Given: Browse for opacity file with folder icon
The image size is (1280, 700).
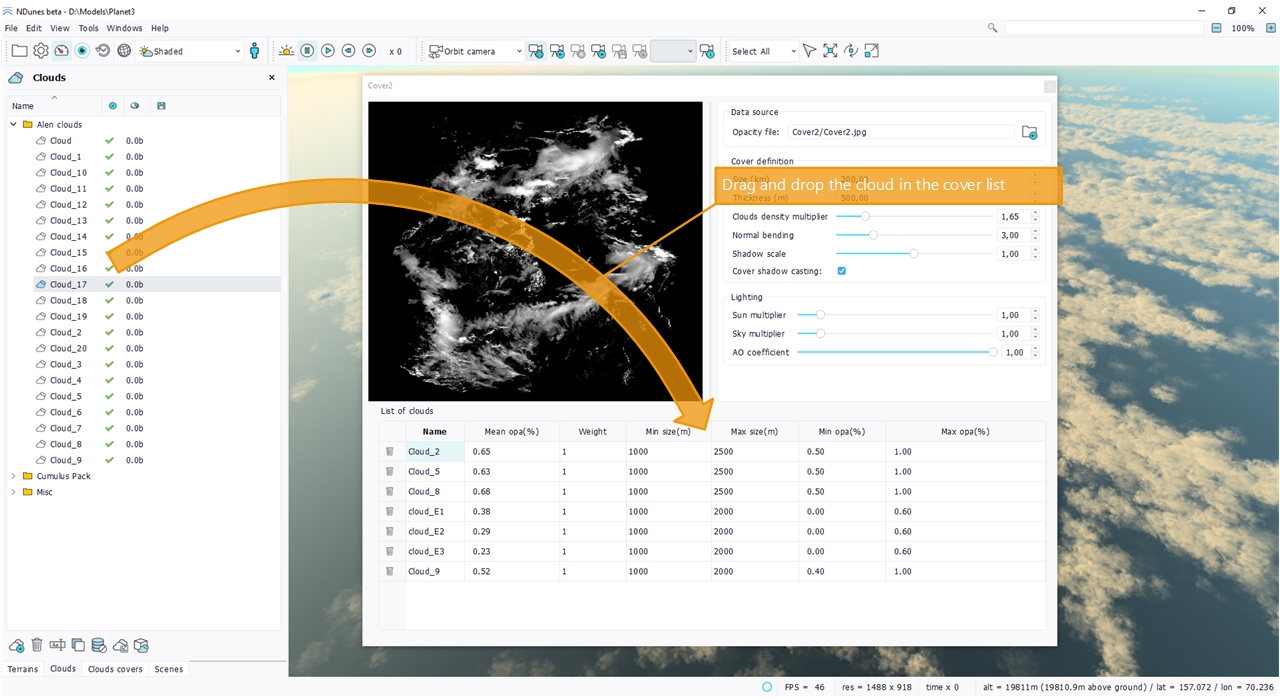Looking at the screenshot, I should pos(1029,132).
